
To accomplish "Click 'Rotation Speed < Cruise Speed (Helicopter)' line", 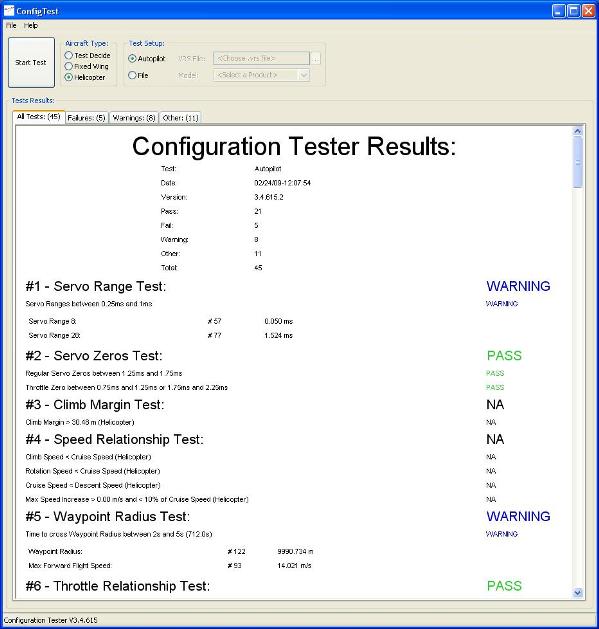I will [x=93, y=471].
